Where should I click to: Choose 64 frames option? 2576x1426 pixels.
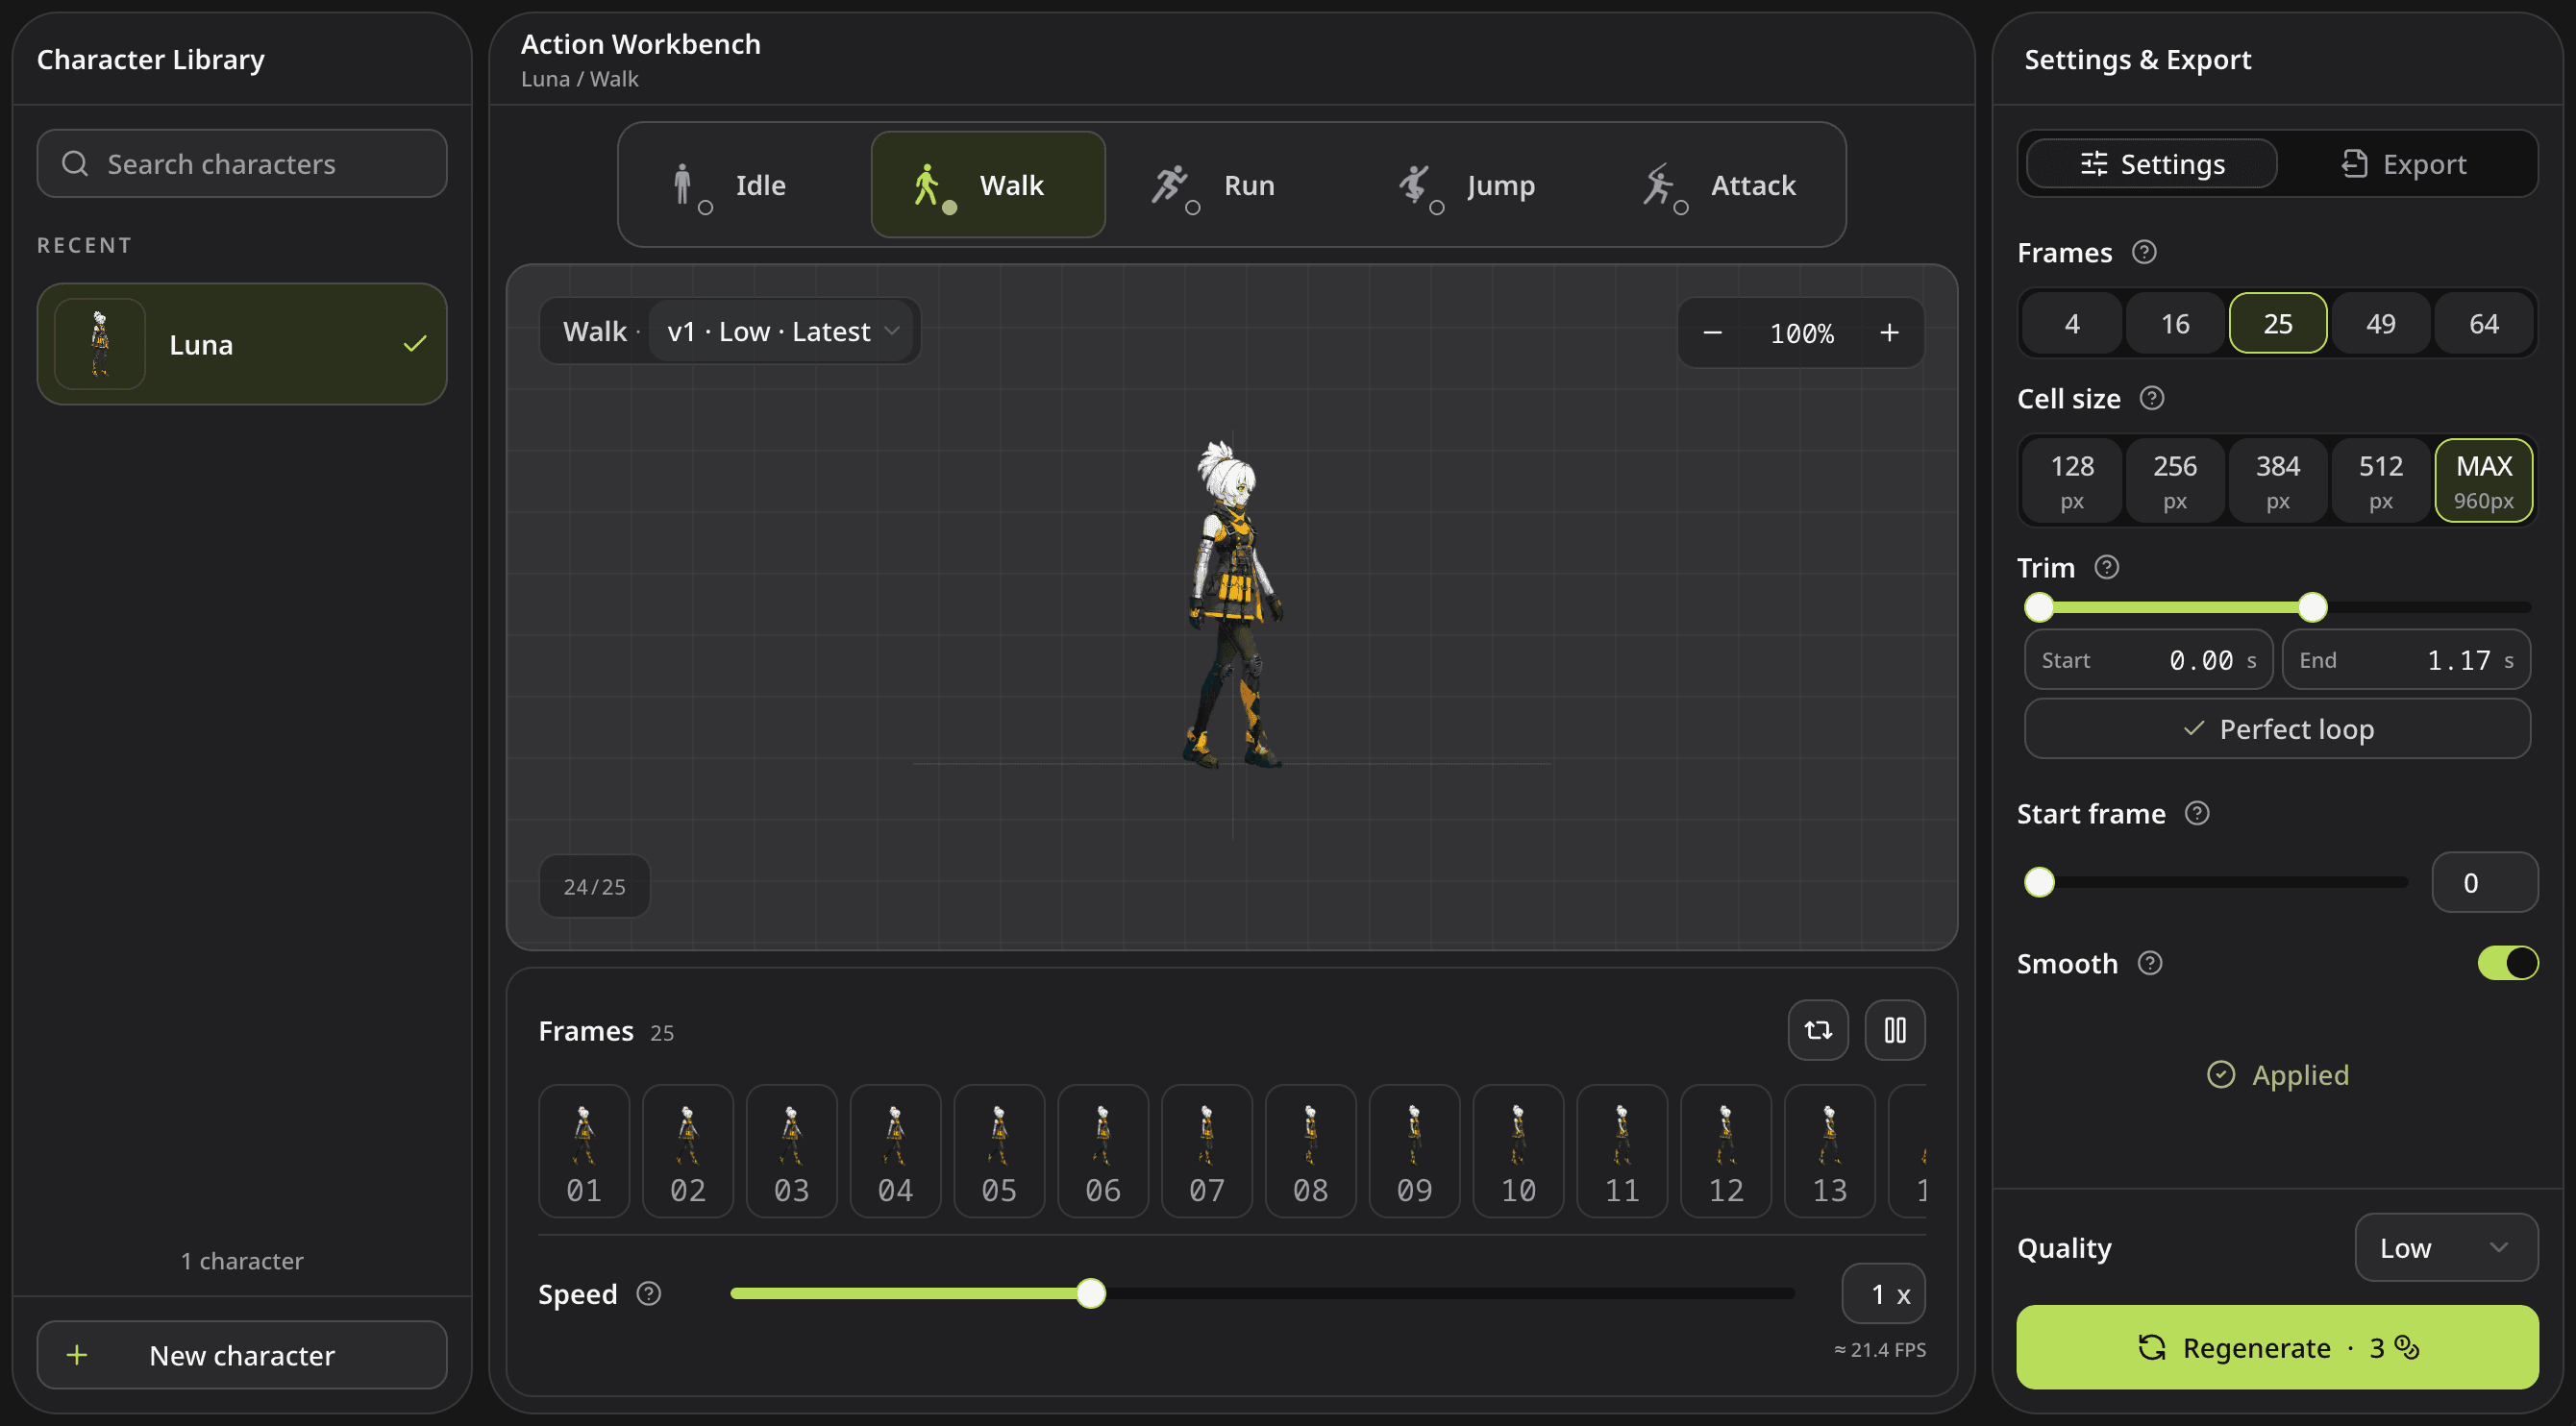tap(2483, 324)
